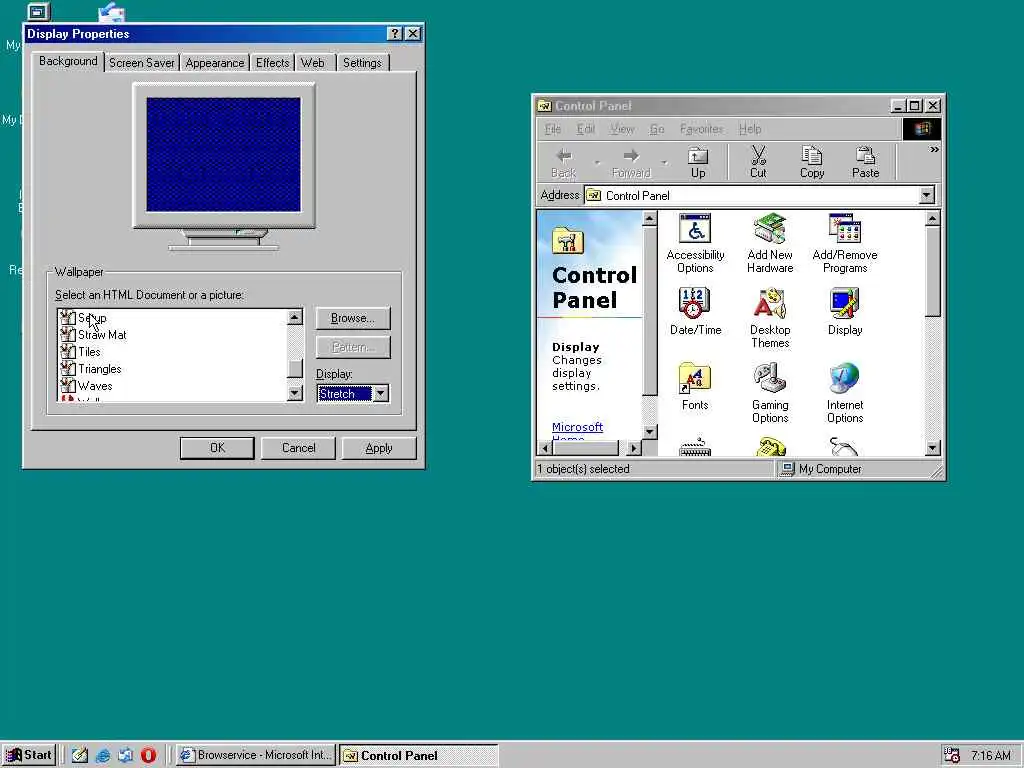Click the Paste toolbar button
The image size is (1024, 768).
[x=865, y=163]
